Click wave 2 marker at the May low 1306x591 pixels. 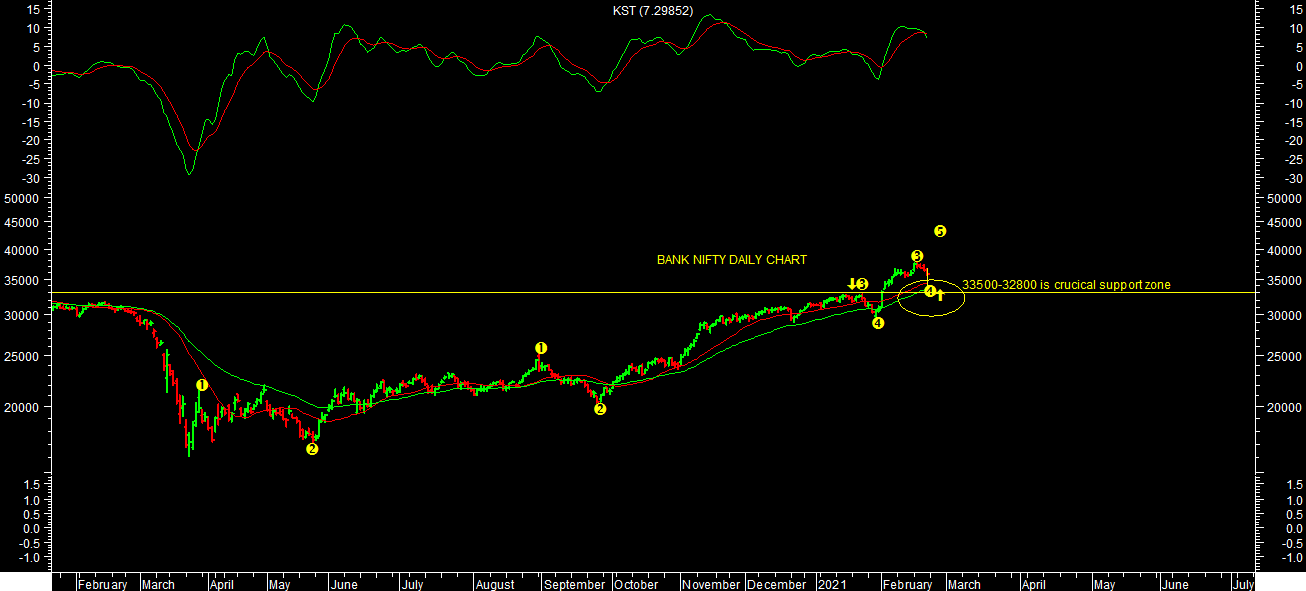tap(312, 449)
